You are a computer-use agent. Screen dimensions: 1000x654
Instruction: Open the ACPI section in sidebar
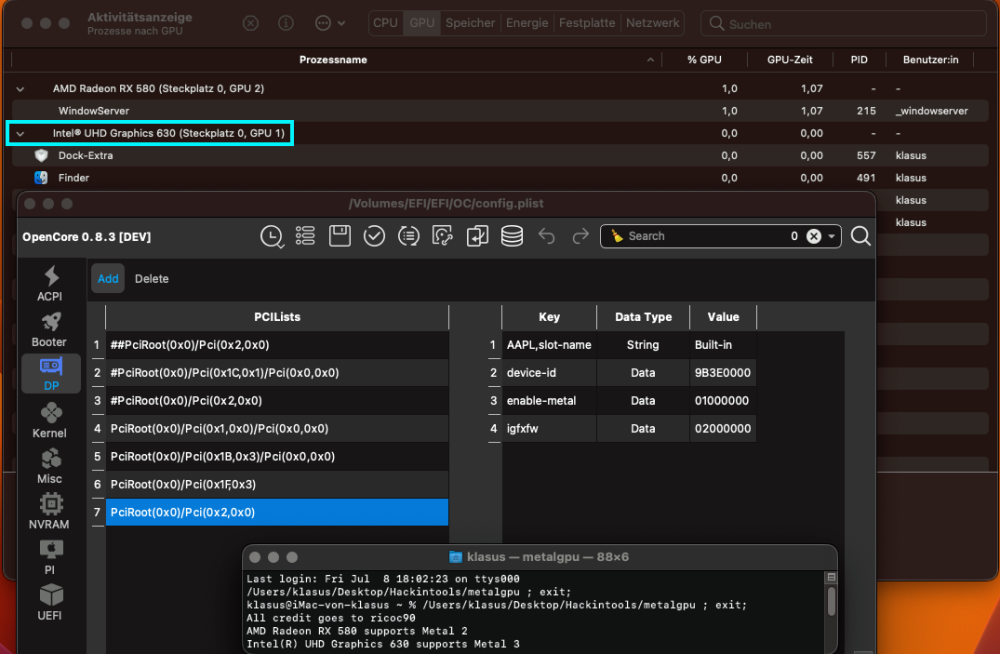coord(50,283)
